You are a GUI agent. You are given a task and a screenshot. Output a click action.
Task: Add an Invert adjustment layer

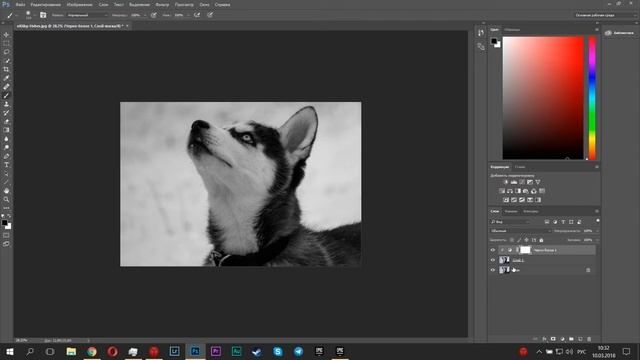(506, 200)
